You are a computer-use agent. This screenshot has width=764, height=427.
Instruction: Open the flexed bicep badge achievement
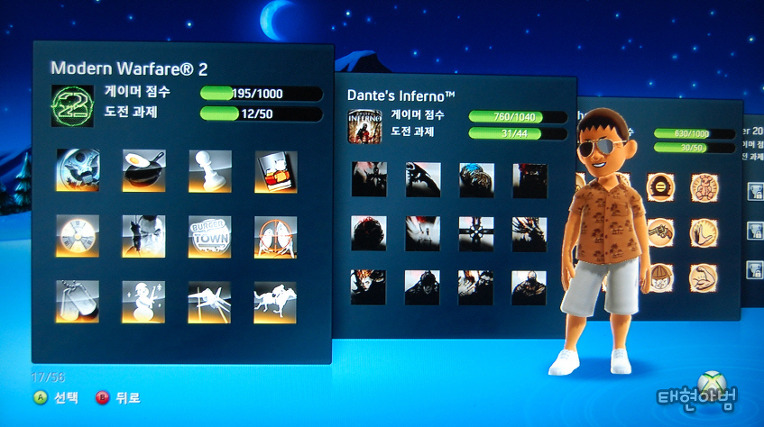[704, 278]
